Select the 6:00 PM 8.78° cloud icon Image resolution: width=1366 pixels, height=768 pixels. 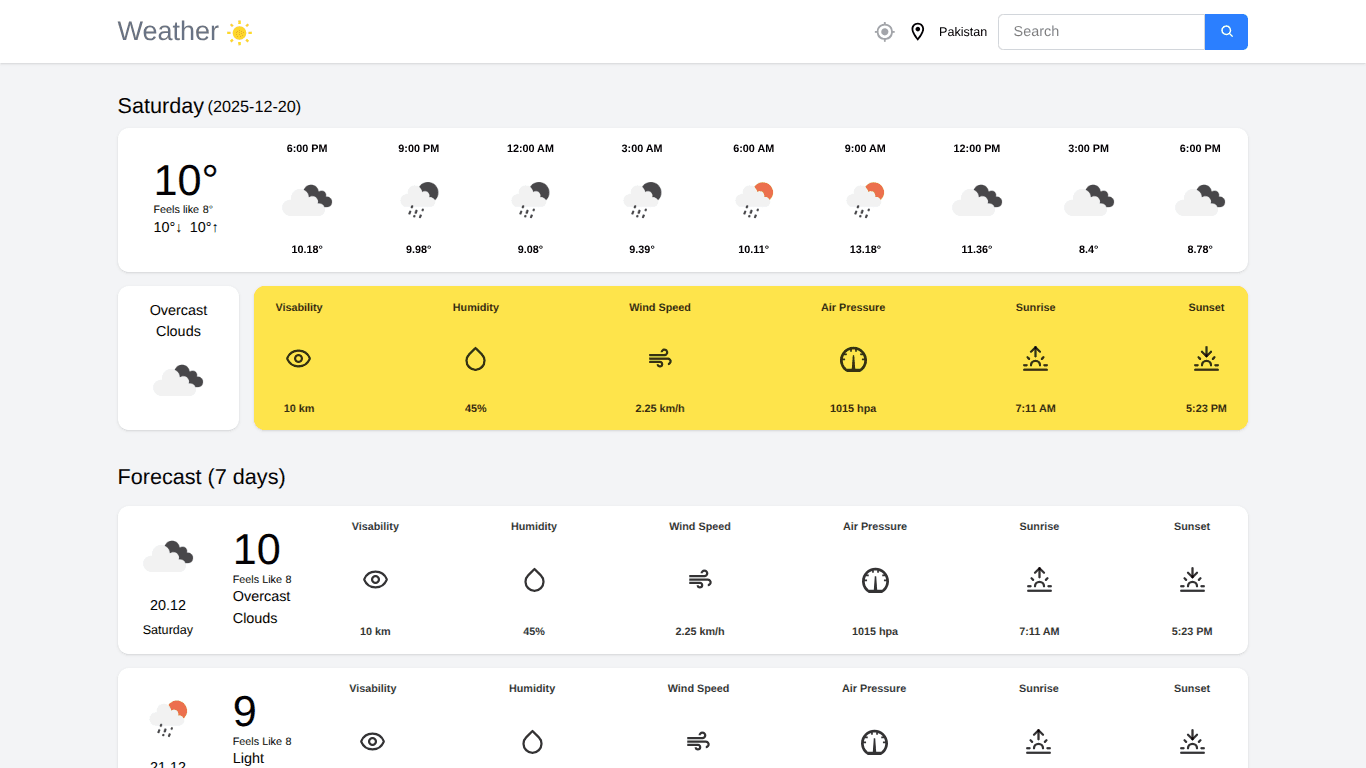pos(1200,200)
